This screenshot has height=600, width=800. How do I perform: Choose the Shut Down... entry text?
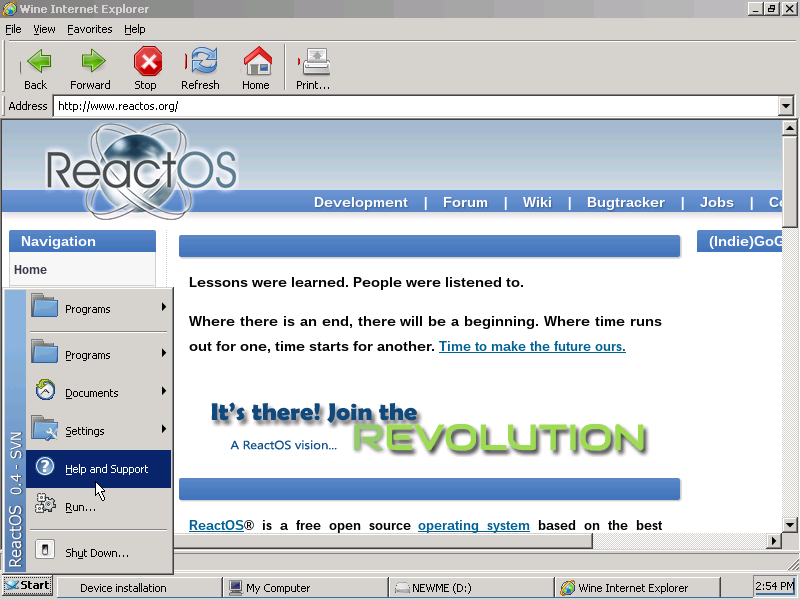tap(97, 553)
